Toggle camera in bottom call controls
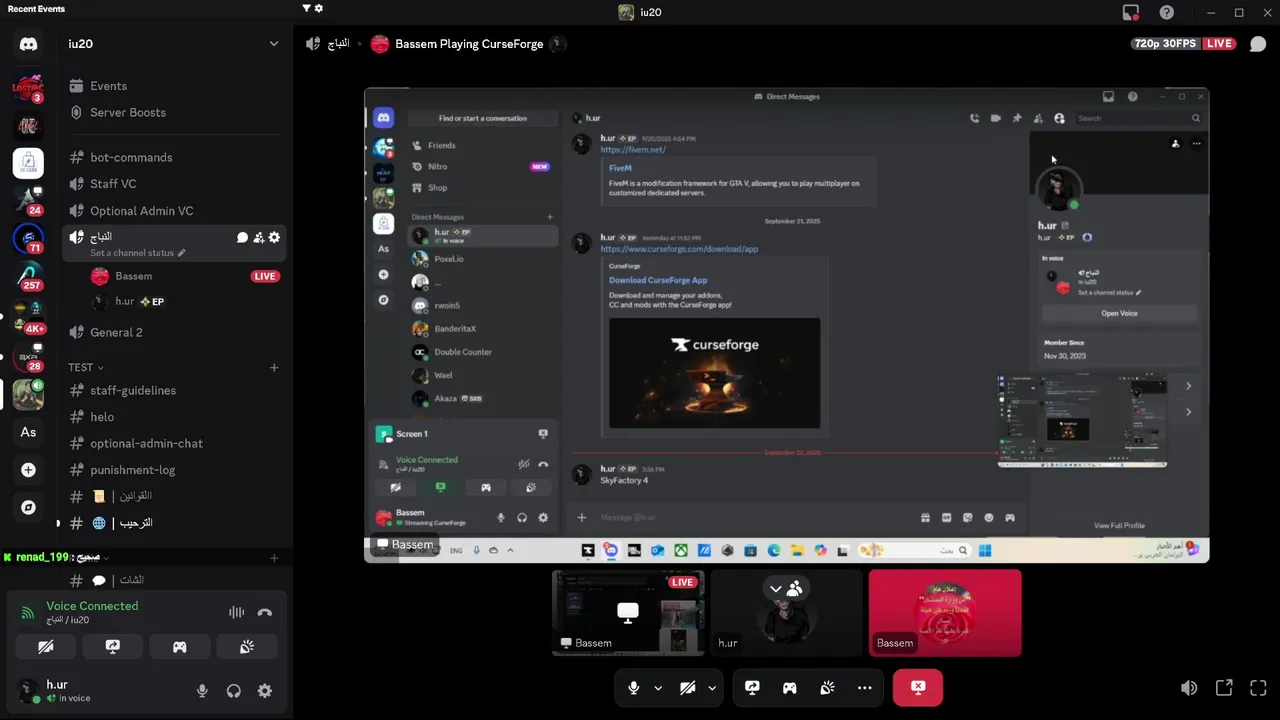This screenshot has height=720, width=1280. coord(688,688)
